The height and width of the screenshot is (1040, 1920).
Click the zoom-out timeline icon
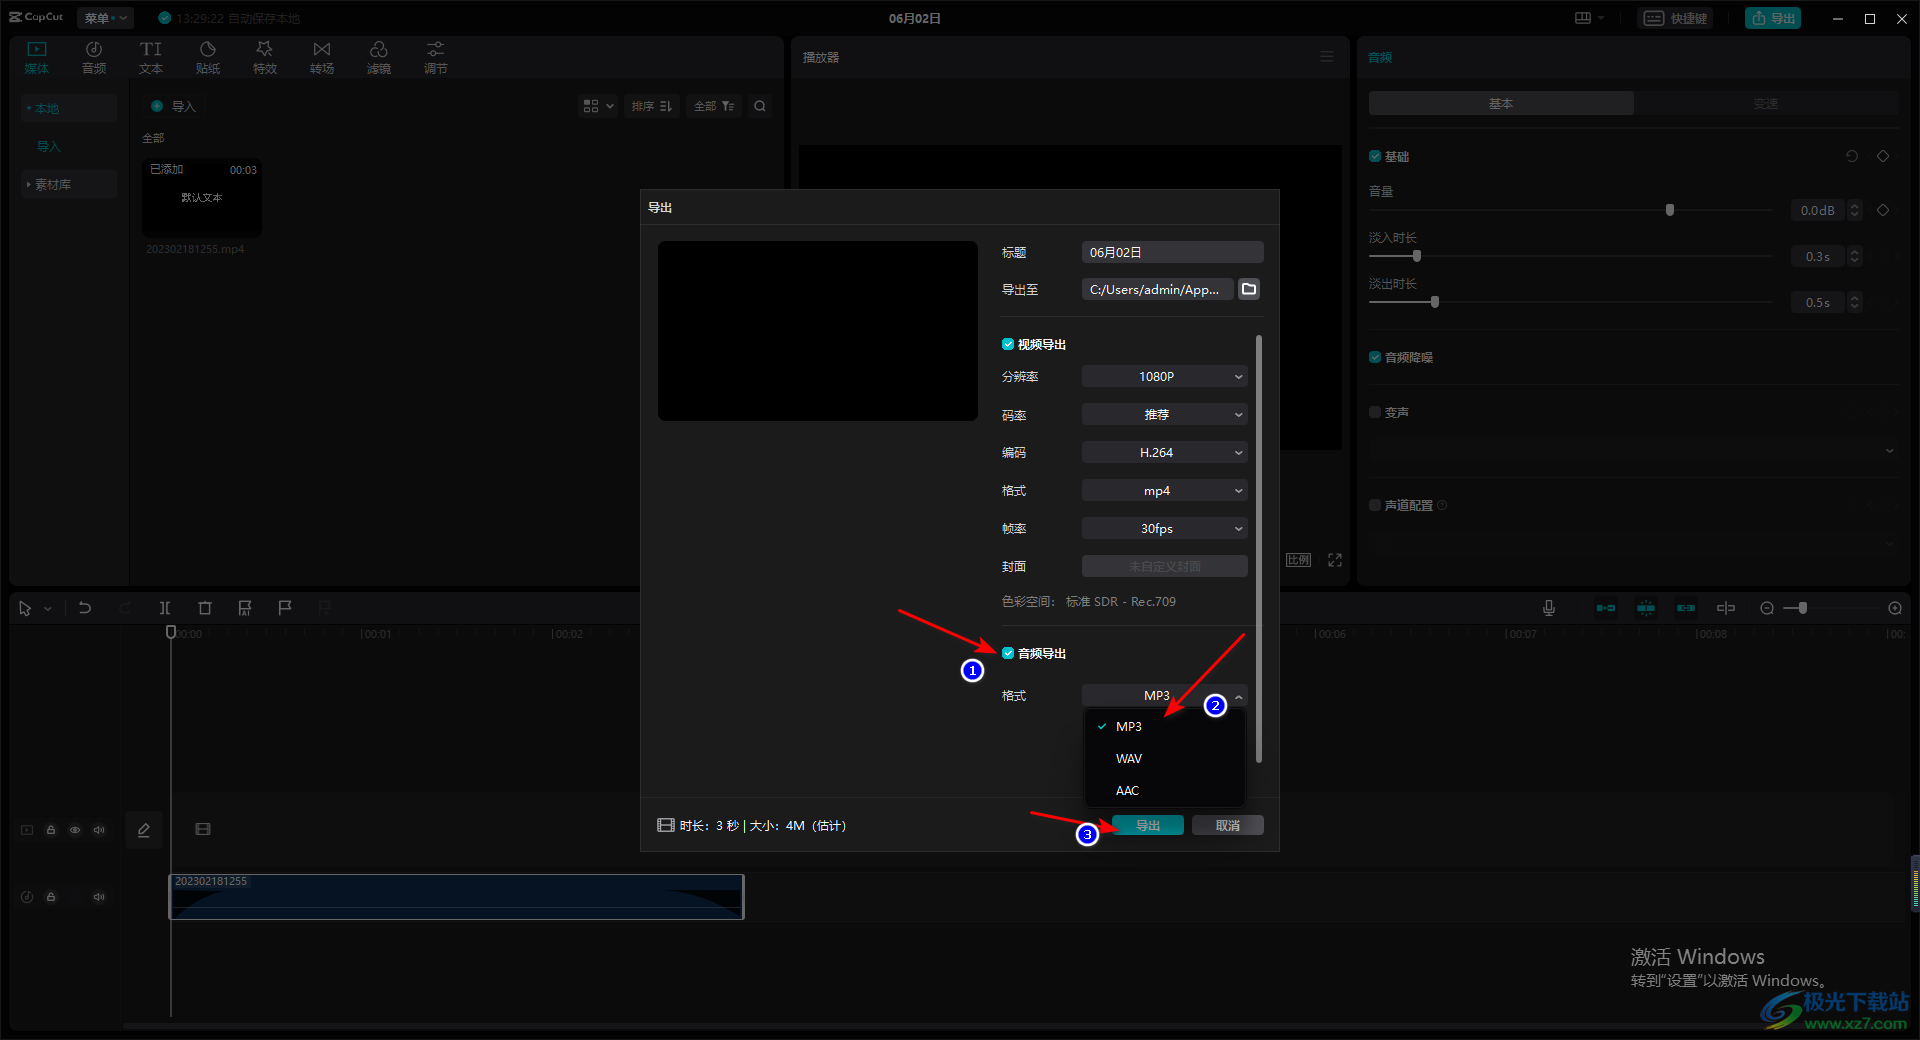pyautogui.click(x=1767, y=608)
